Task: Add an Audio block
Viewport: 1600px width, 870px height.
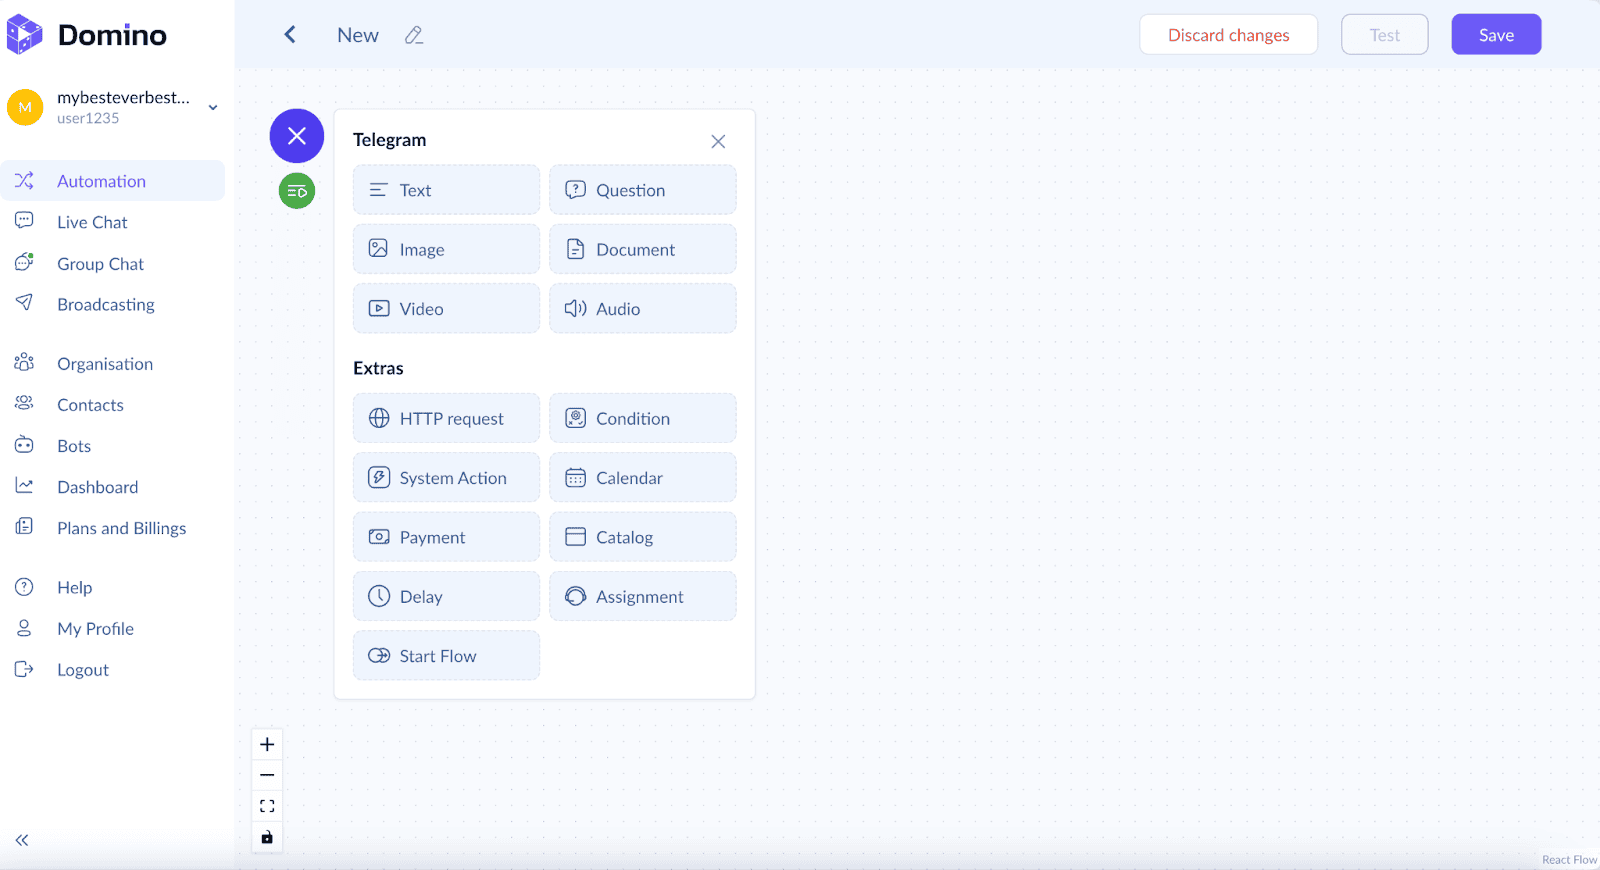Action: pos(643,309)
